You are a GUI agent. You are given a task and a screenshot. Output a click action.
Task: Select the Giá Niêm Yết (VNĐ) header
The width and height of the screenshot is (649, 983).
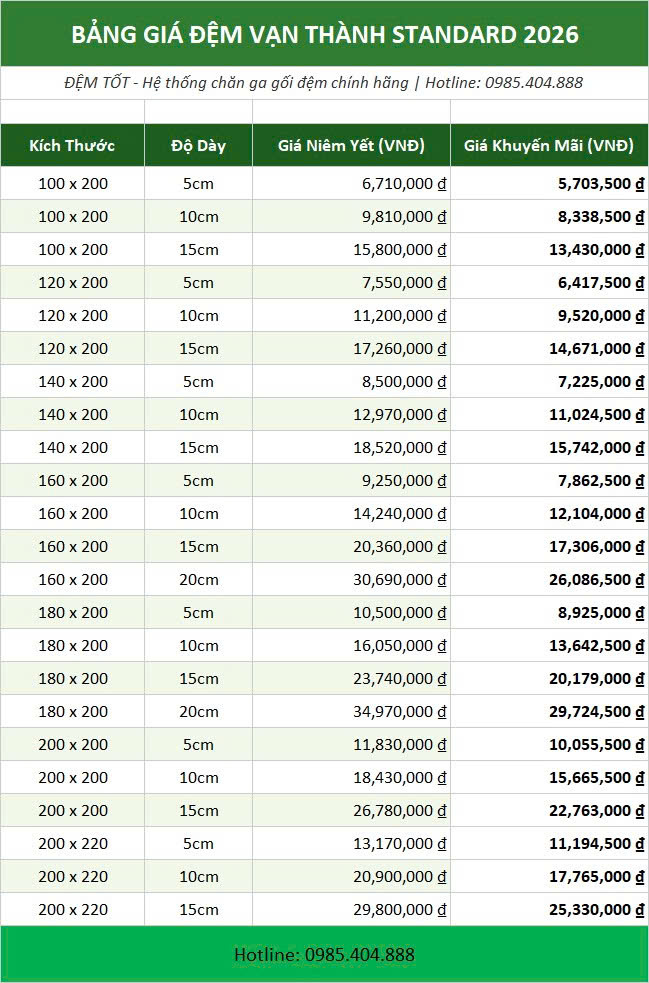[351, 145]
